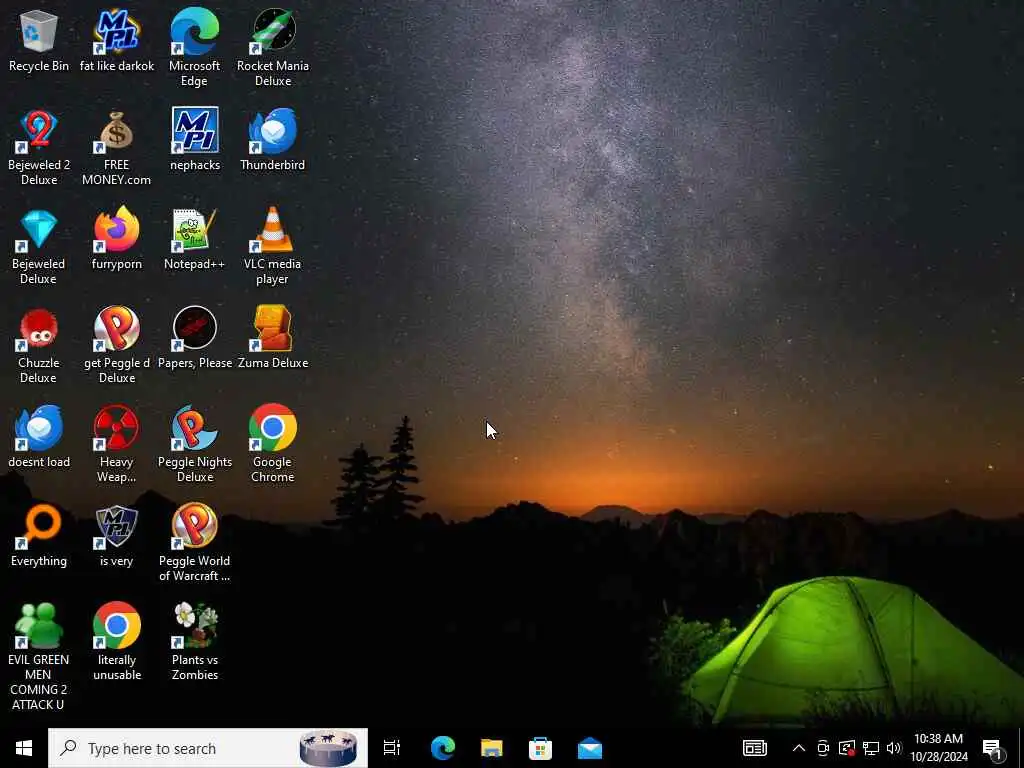This screenshot has width=1024, height=768.
Task: Select the 'is very' shield shortcut icon
Action: point(116,527)
